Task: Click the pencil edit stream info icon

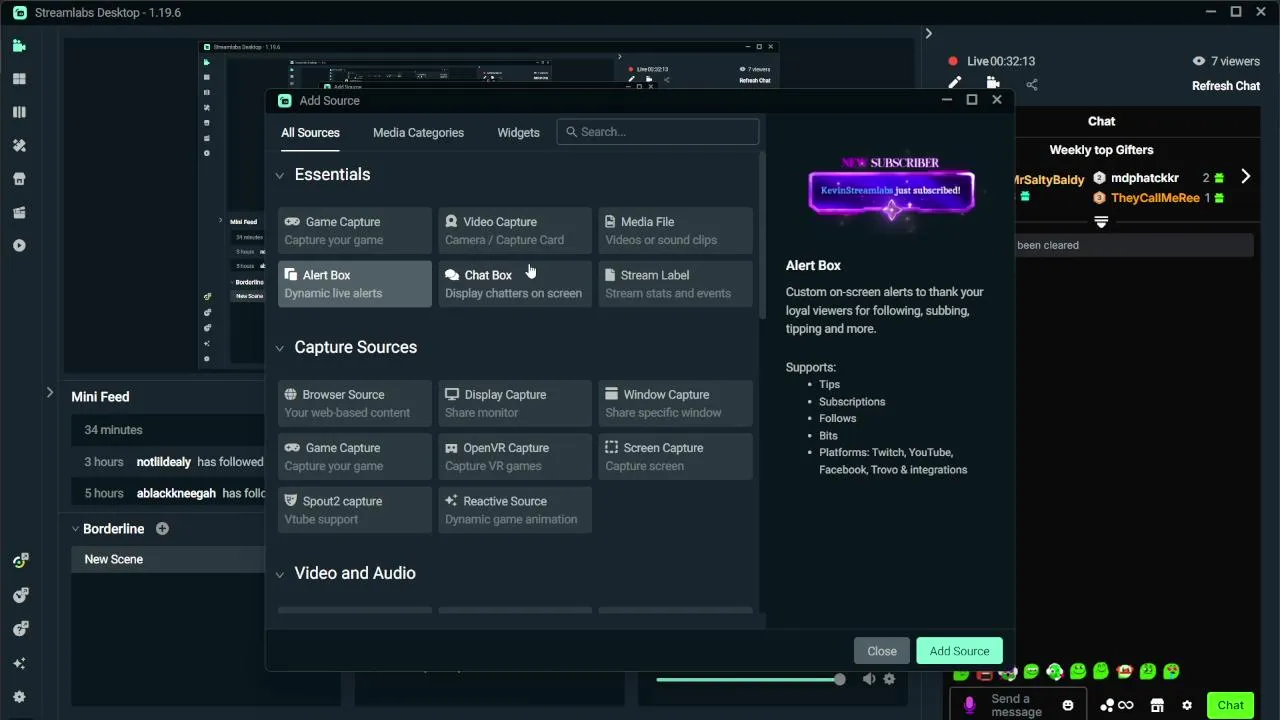Action: pyautogui.click(x=955, y=84)
